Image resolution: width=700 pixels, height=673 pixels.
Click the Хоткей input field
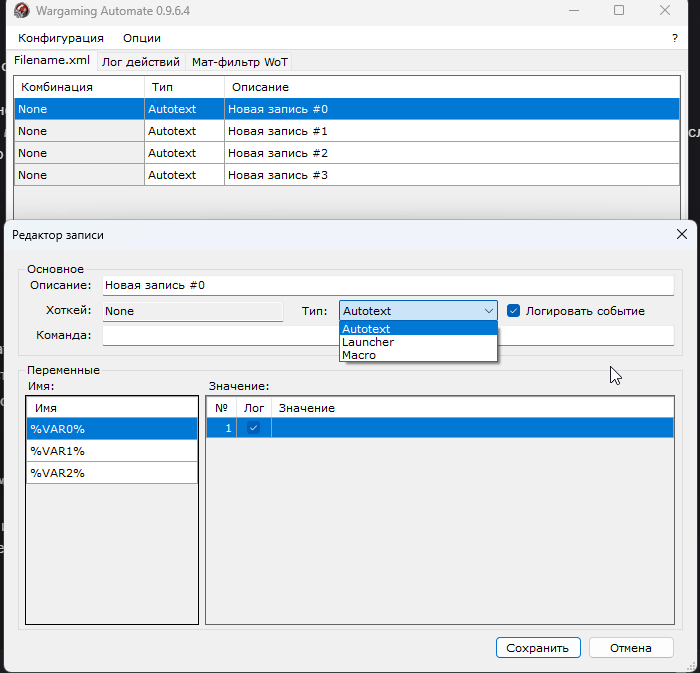tap(193, 311)
